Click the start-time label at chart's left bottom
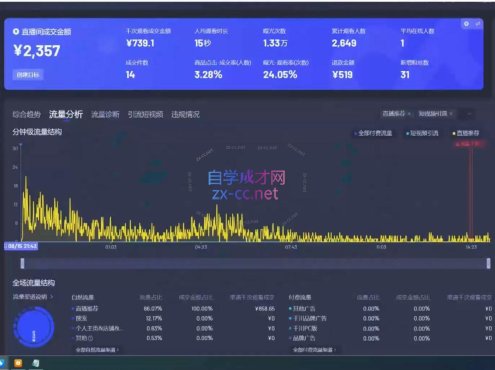The height and width of the screenshot is (370, 495). click(21, 246)
